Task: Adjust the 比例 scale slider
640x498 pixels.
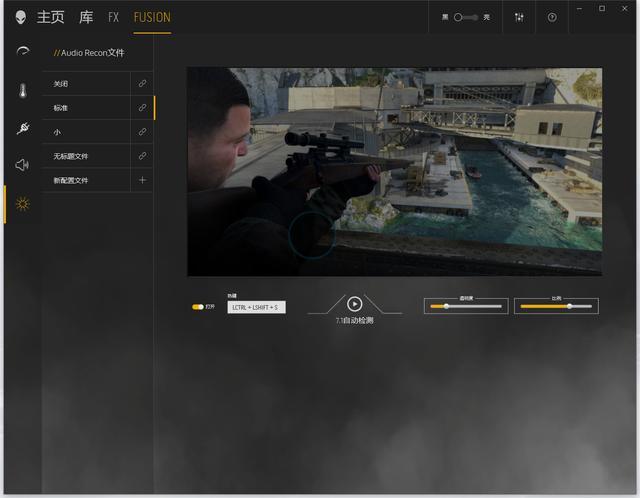Action: pos(556,306)
